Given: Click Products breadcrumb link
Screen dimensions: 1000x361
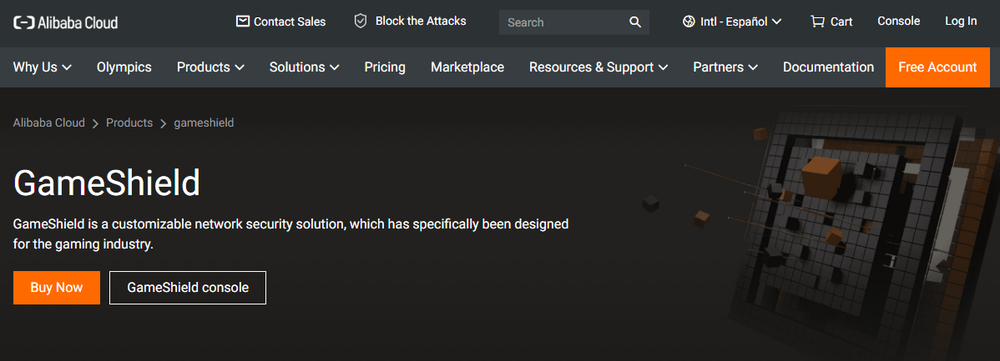Looking at the screenshot, I should pos(129,122).
